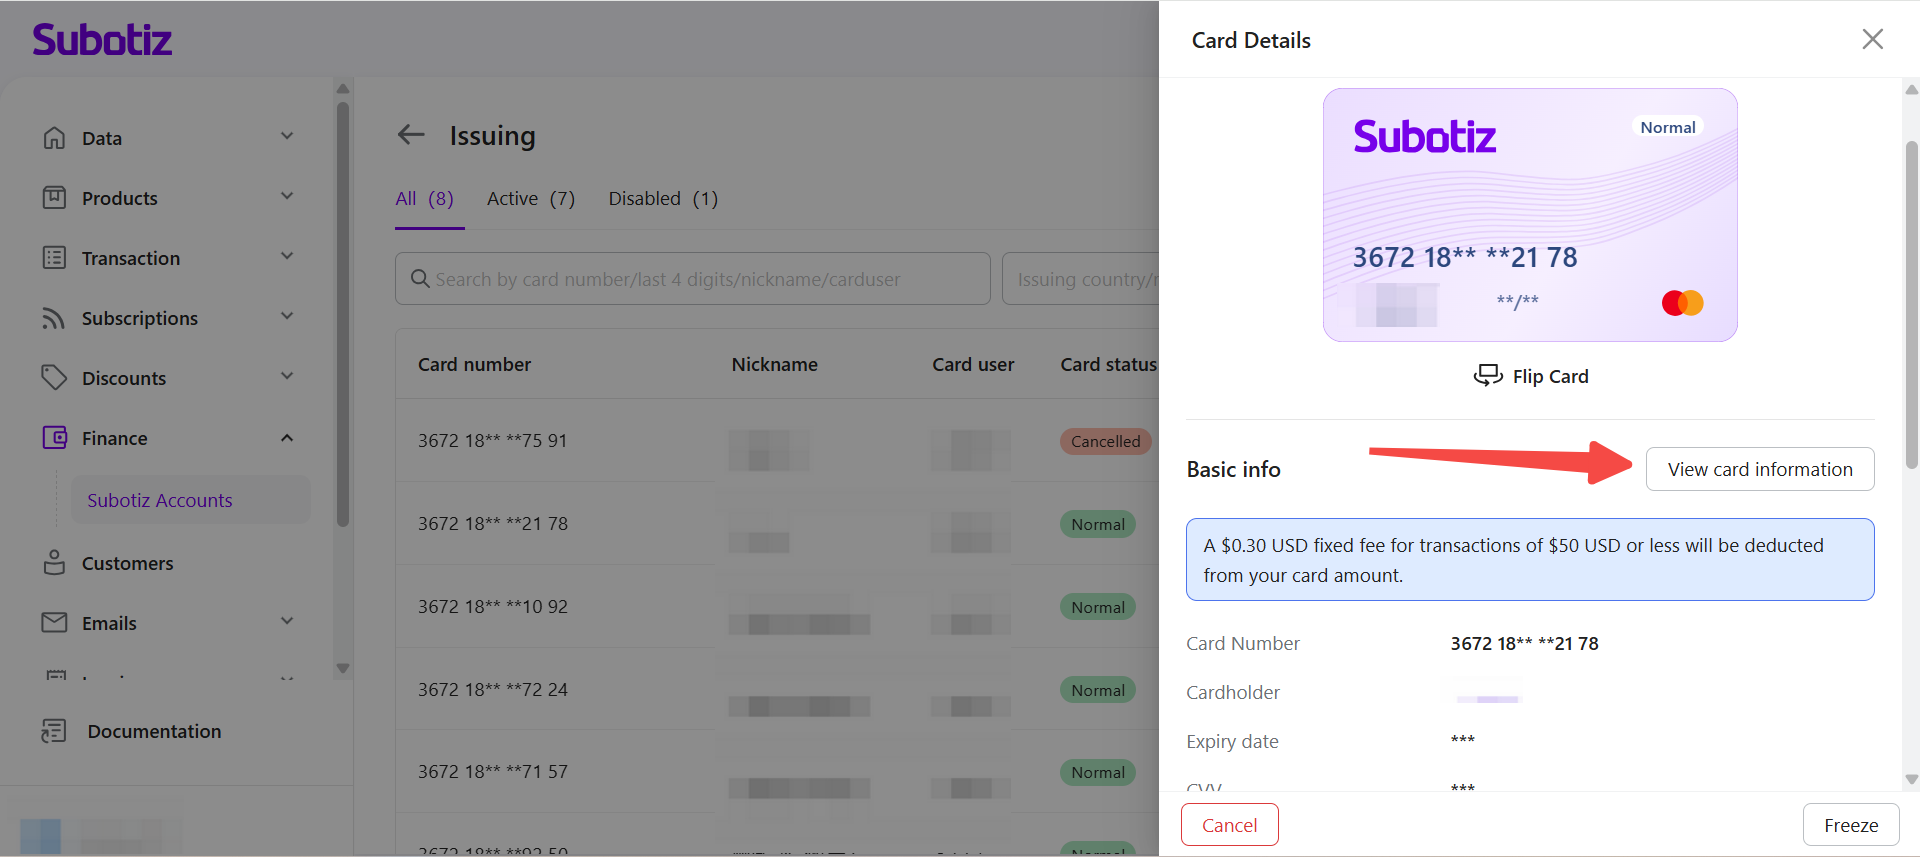Screen dimensions: 1920x857
Task: Click the Discounts tag icon
Action: pos(54,378)
